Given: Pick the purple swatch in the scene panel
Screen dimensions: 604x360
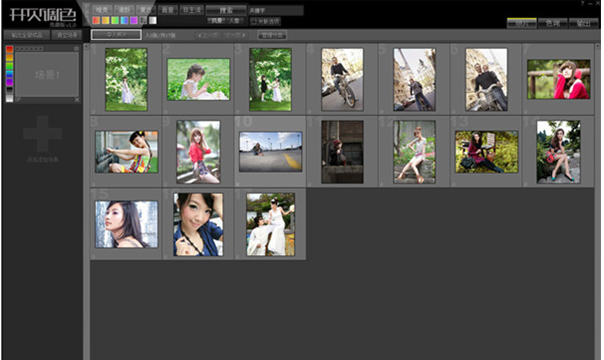Looking at the screenshot, I should click(x=9, y=82).
